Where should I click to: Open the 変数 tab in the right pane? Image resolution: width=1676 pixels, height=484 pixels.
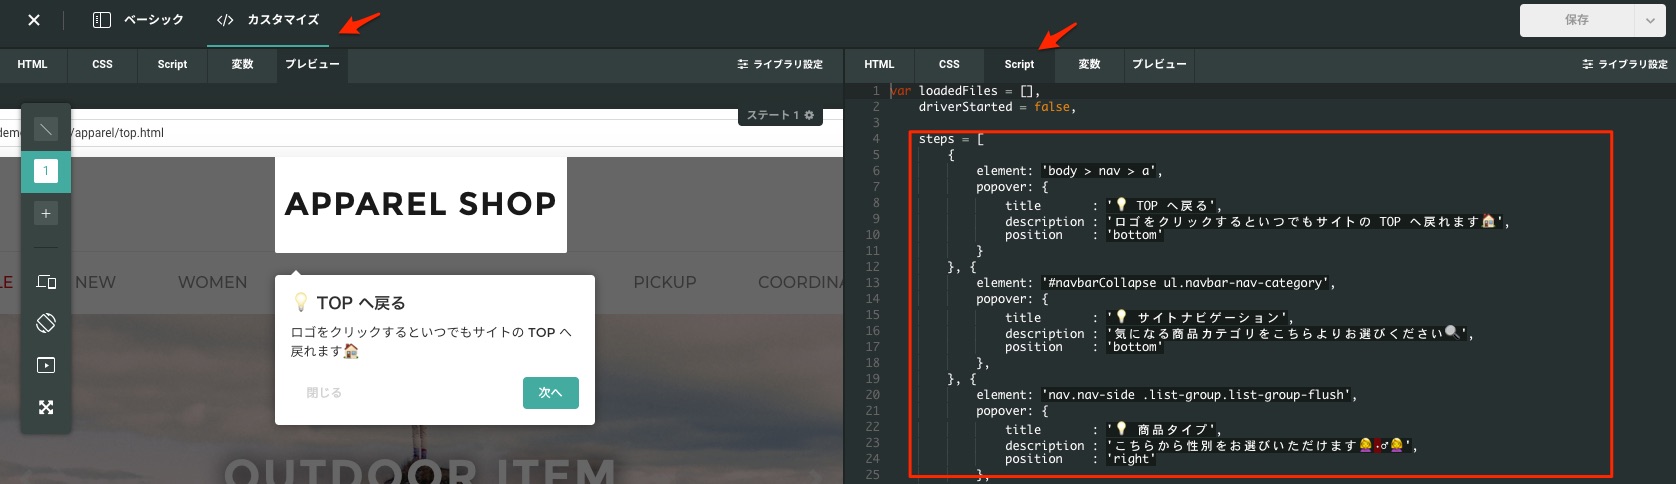pyautogui.click(x=1089, y=64)
